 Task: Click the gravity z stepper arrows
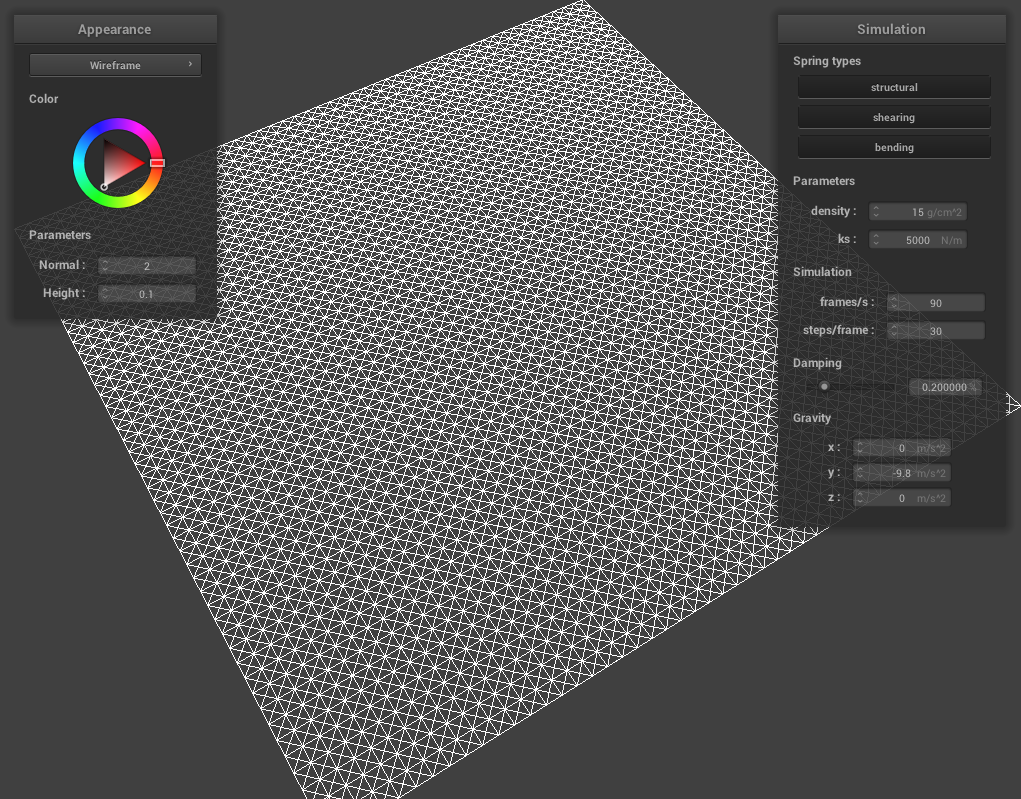click(x=860, y=498)
